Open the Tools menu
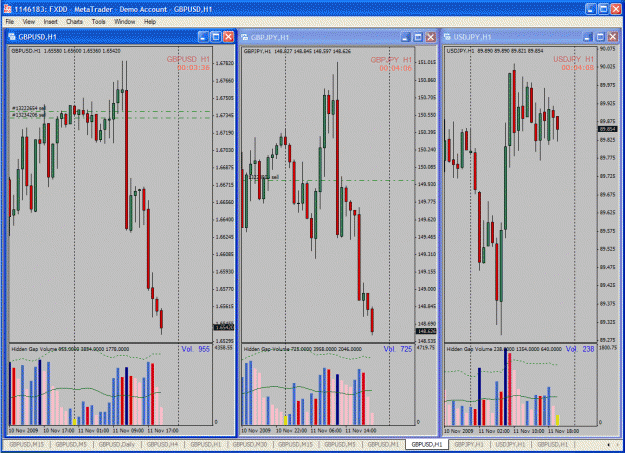 point(98,22)
